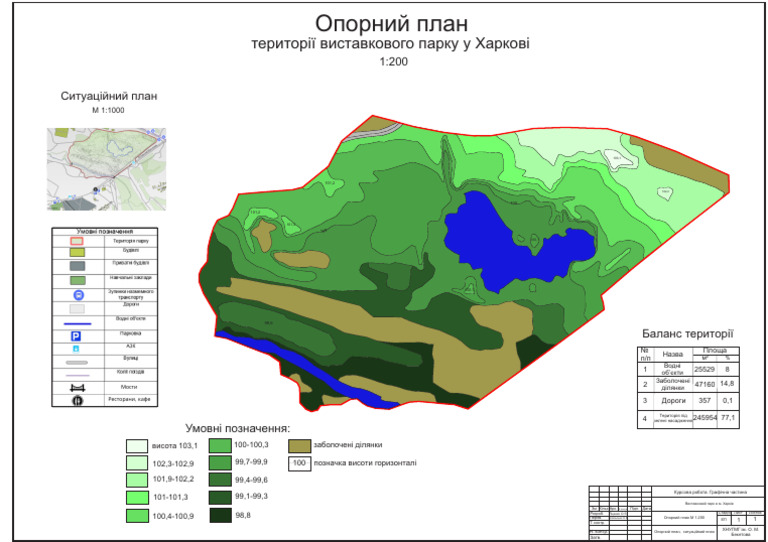The height and width of the screenshot is (542, 768).
Task: Click the pale grey roads legend swatch
Action: pyautogui.click(x=77, y=309)
